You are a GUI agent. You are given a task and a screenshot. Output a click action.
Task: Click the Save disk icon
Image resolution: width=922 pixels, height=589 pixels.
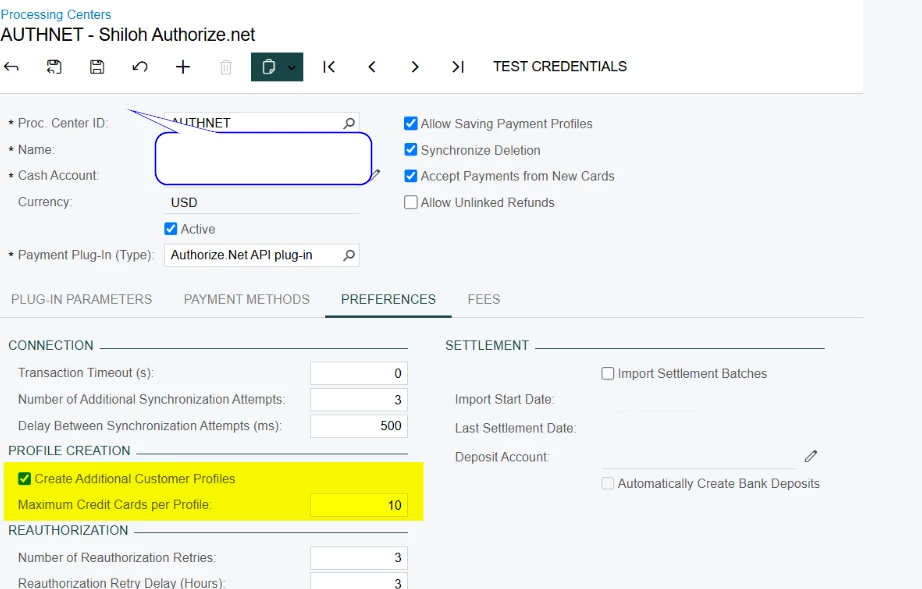tap(97, 67)
